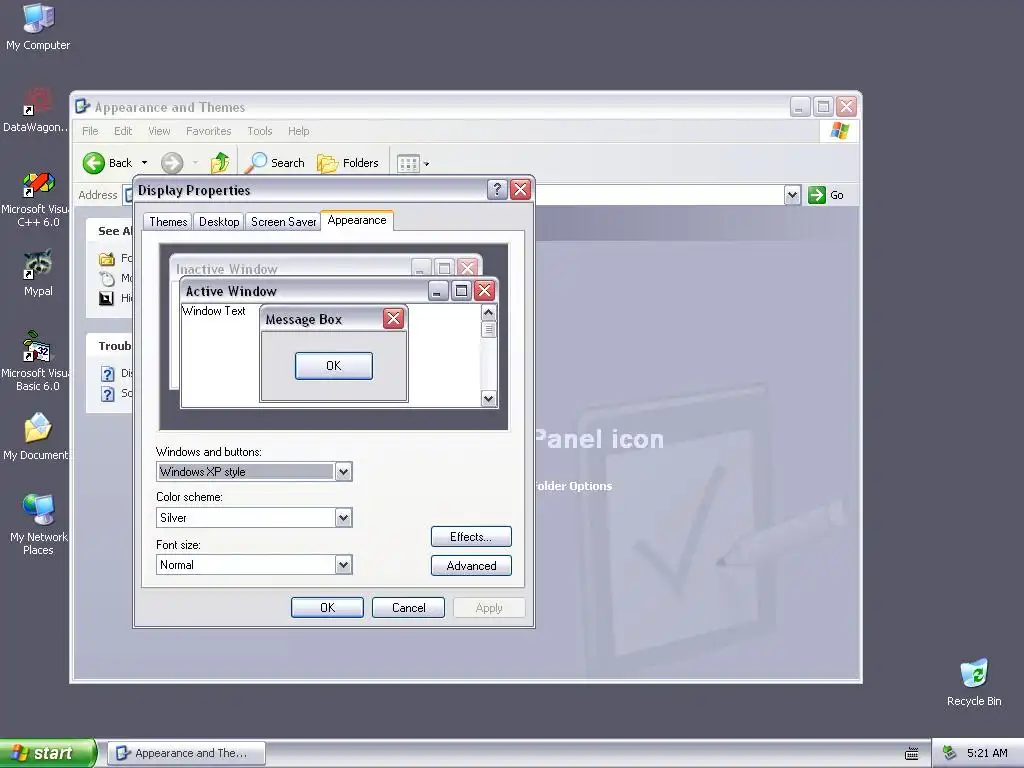Select the Appearance tab
1024x768 pixels.
pos(357,220)
